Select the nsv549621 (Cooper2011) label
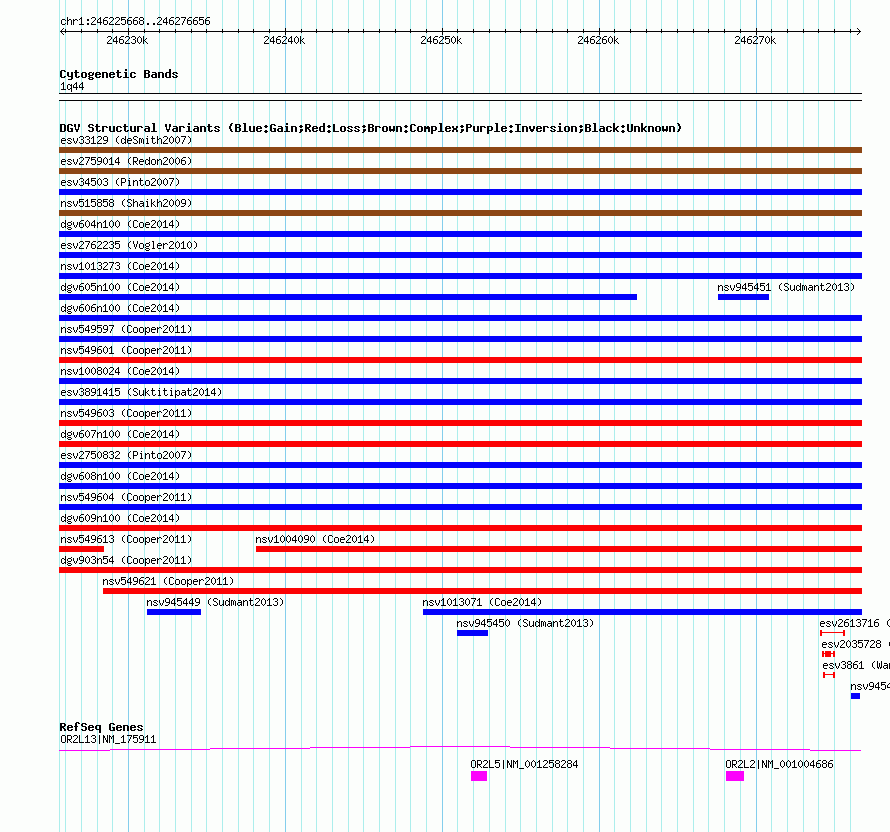 [168, 581]
